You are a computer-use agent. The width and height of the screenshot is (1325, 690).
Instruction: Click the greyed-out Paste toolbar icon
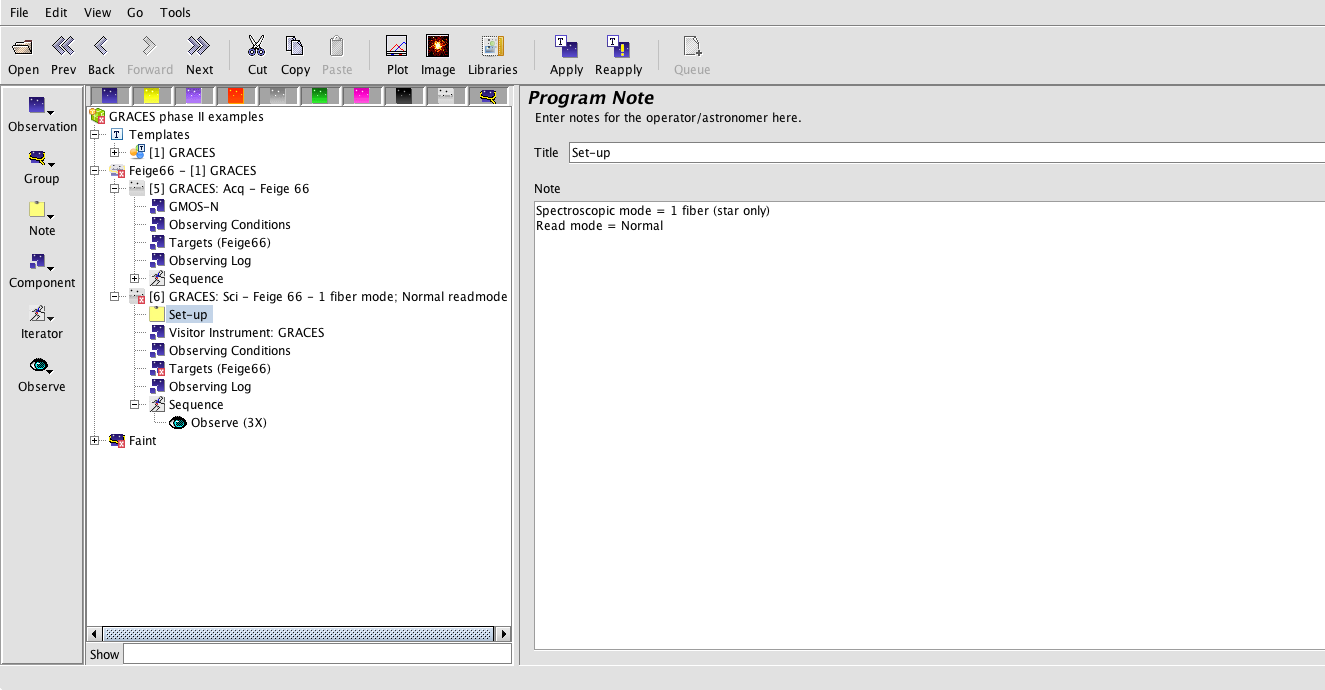[x=337, y=55]
